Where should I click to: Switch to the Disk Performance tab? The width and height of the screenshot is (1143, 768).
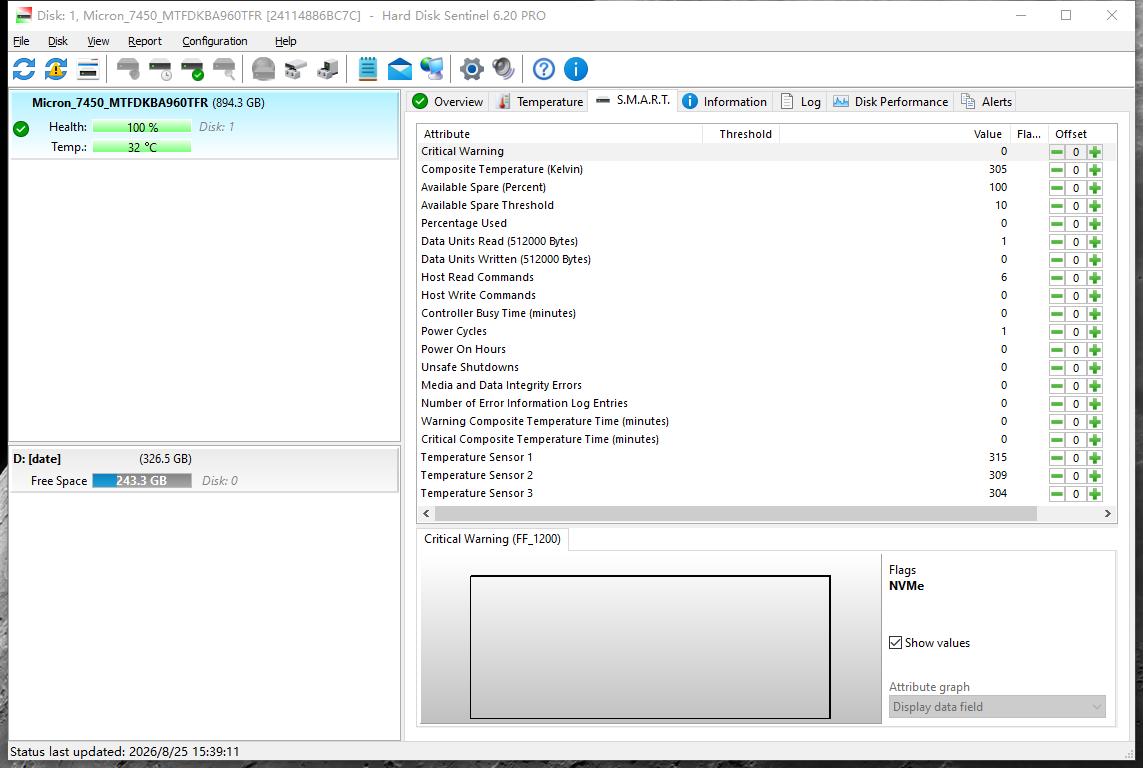point(890,101)
